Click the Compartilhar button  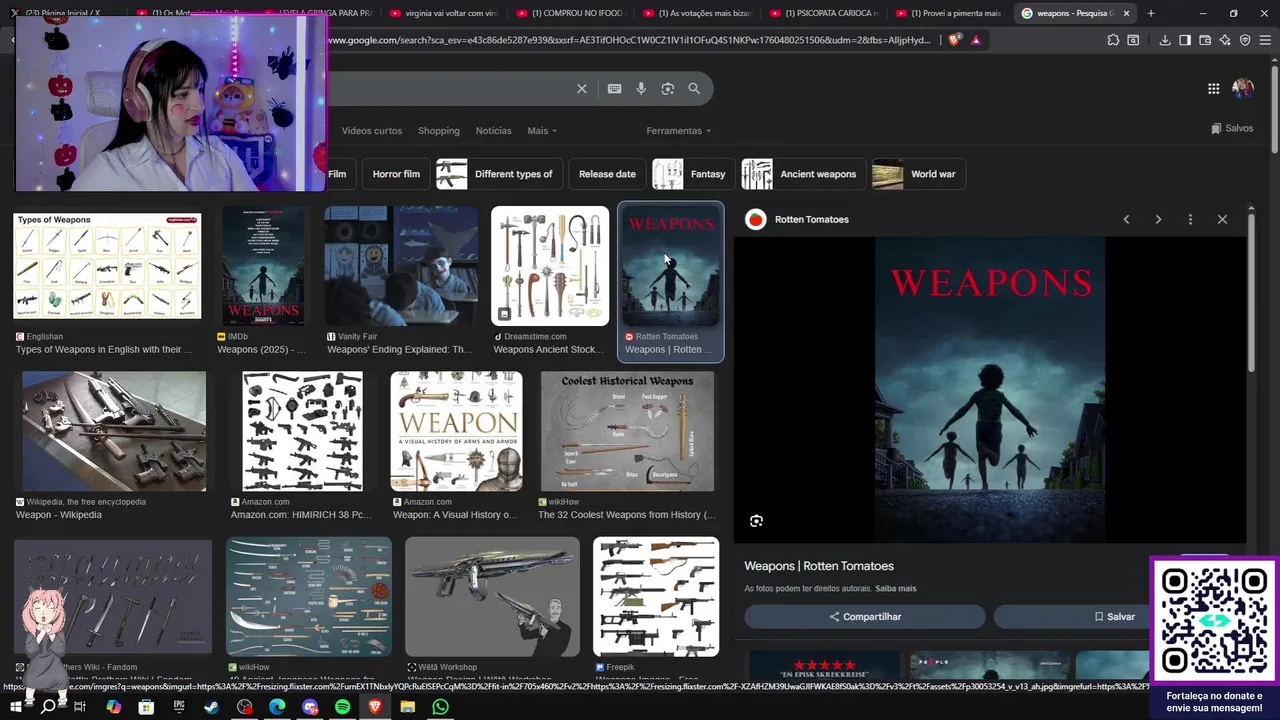[x=865, y=617]
